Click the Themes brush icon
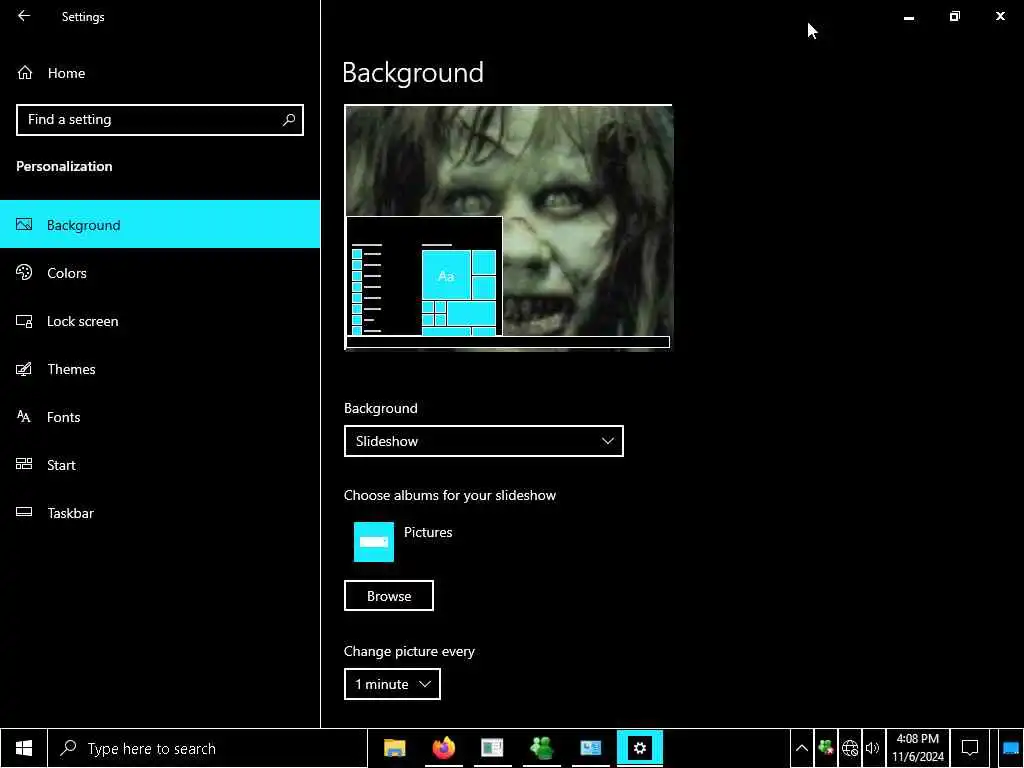The width and height of the screenshot is (1024, 768). coord(24,369)
